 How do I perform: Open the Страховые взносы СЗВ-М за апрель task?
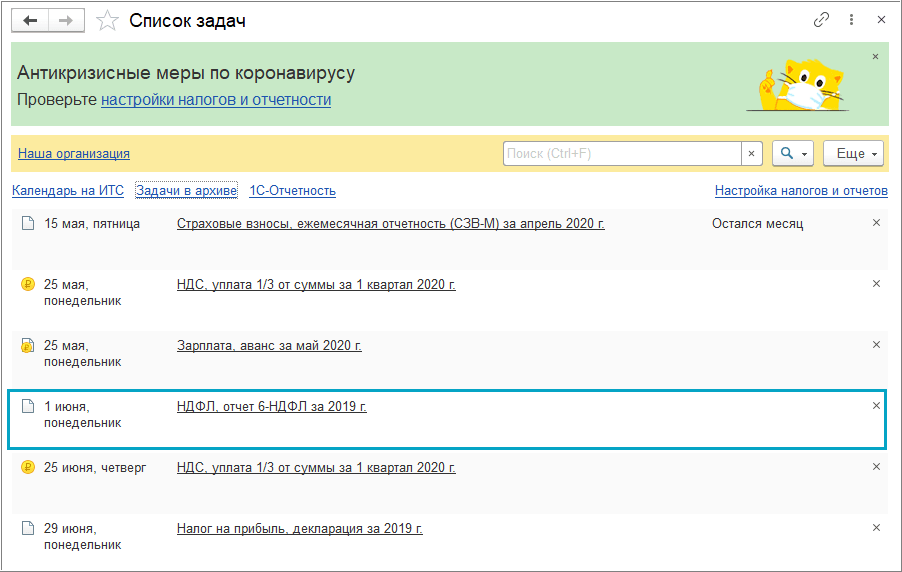391,224
